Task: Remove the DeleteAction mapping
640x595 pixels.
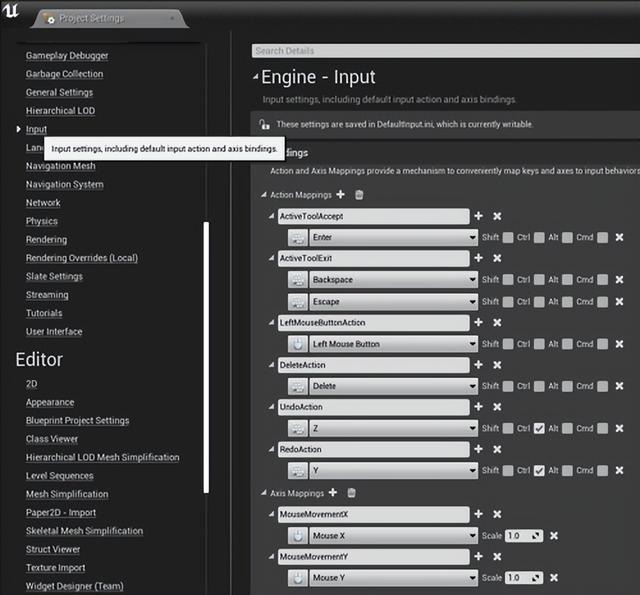Action: (x=497, y=365)
